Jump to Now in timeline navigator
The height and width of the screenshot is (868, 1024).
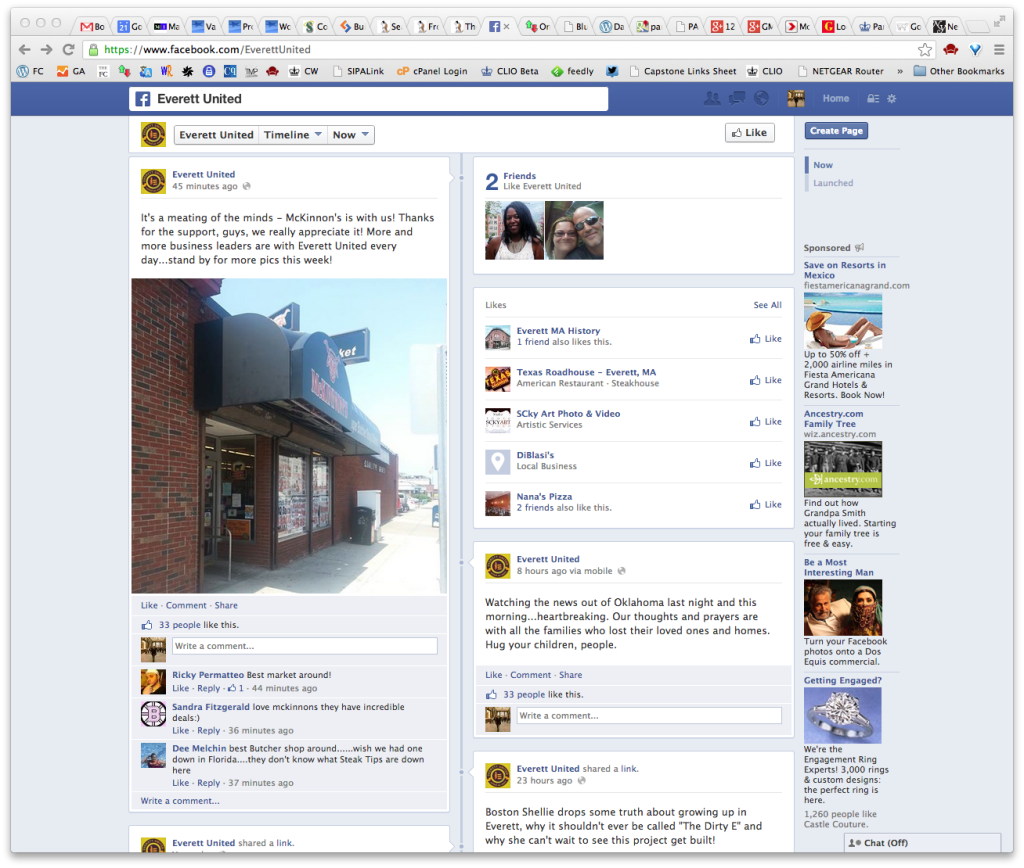click(x=823, y=165)
